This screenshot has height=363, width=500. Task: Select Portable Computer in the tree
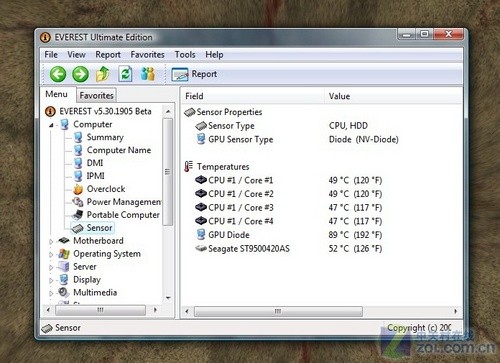(x=123, y=215)
